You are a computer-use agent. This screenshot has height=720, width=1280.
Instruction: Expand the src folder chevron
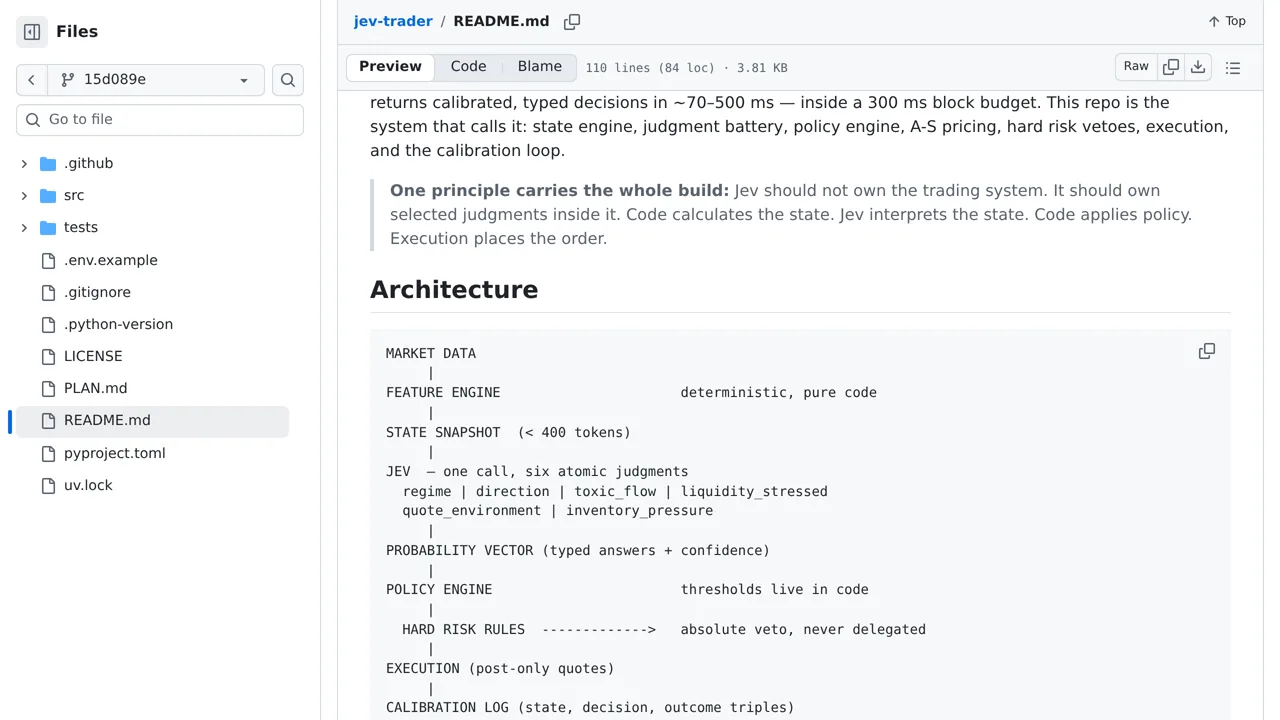(24, 196)
